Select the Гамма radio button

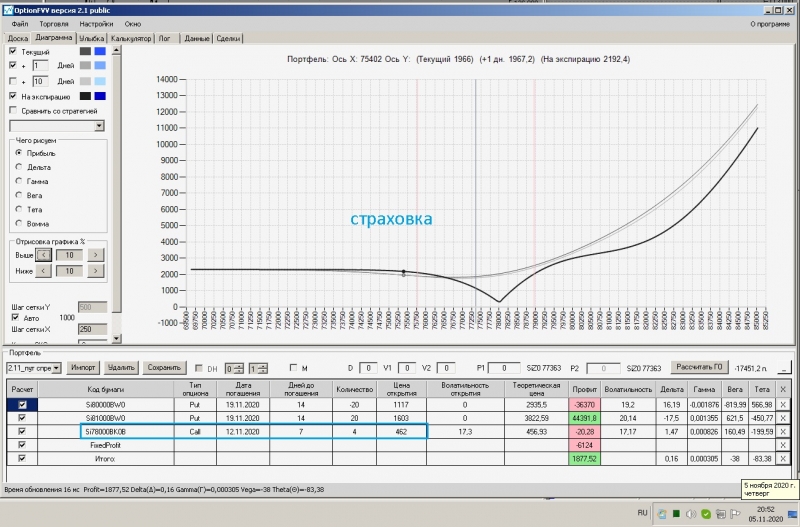[x=19, y=181]
